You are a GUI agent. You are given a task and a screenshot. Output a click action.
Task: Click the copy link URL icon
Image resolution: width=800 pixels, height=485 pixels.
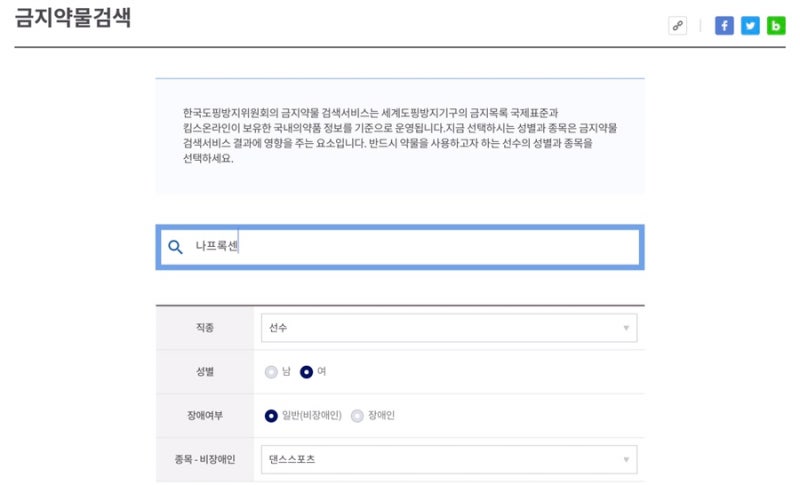click(678, 26)
